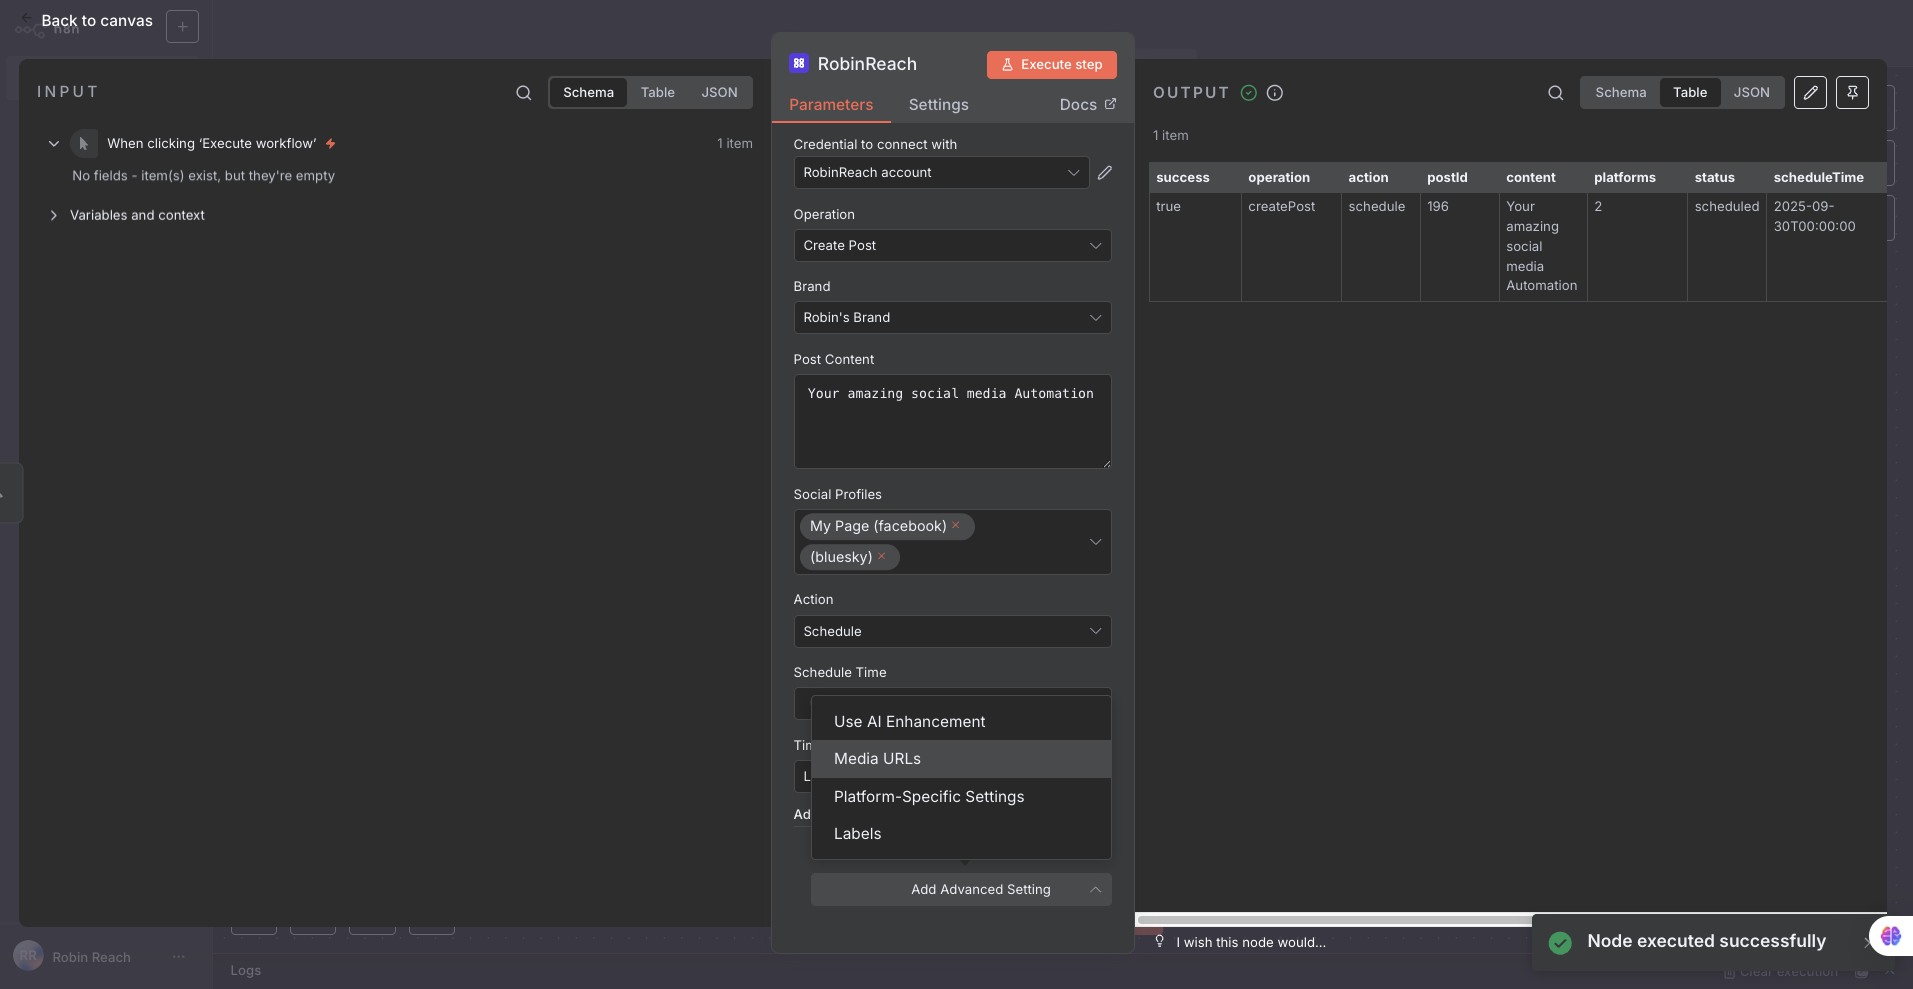Switch OUTPUT view to Schema

(1620, 93)
